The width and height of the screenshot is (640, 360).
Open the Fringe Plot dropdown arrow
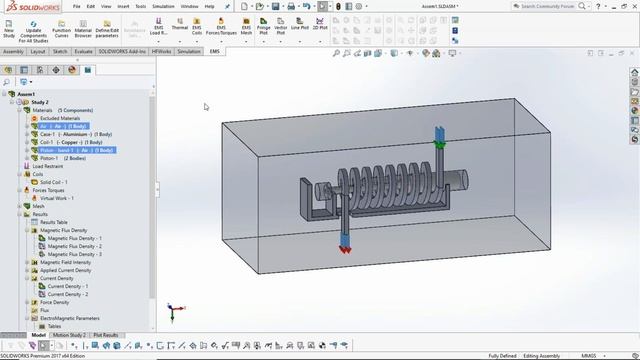point(264,41)
